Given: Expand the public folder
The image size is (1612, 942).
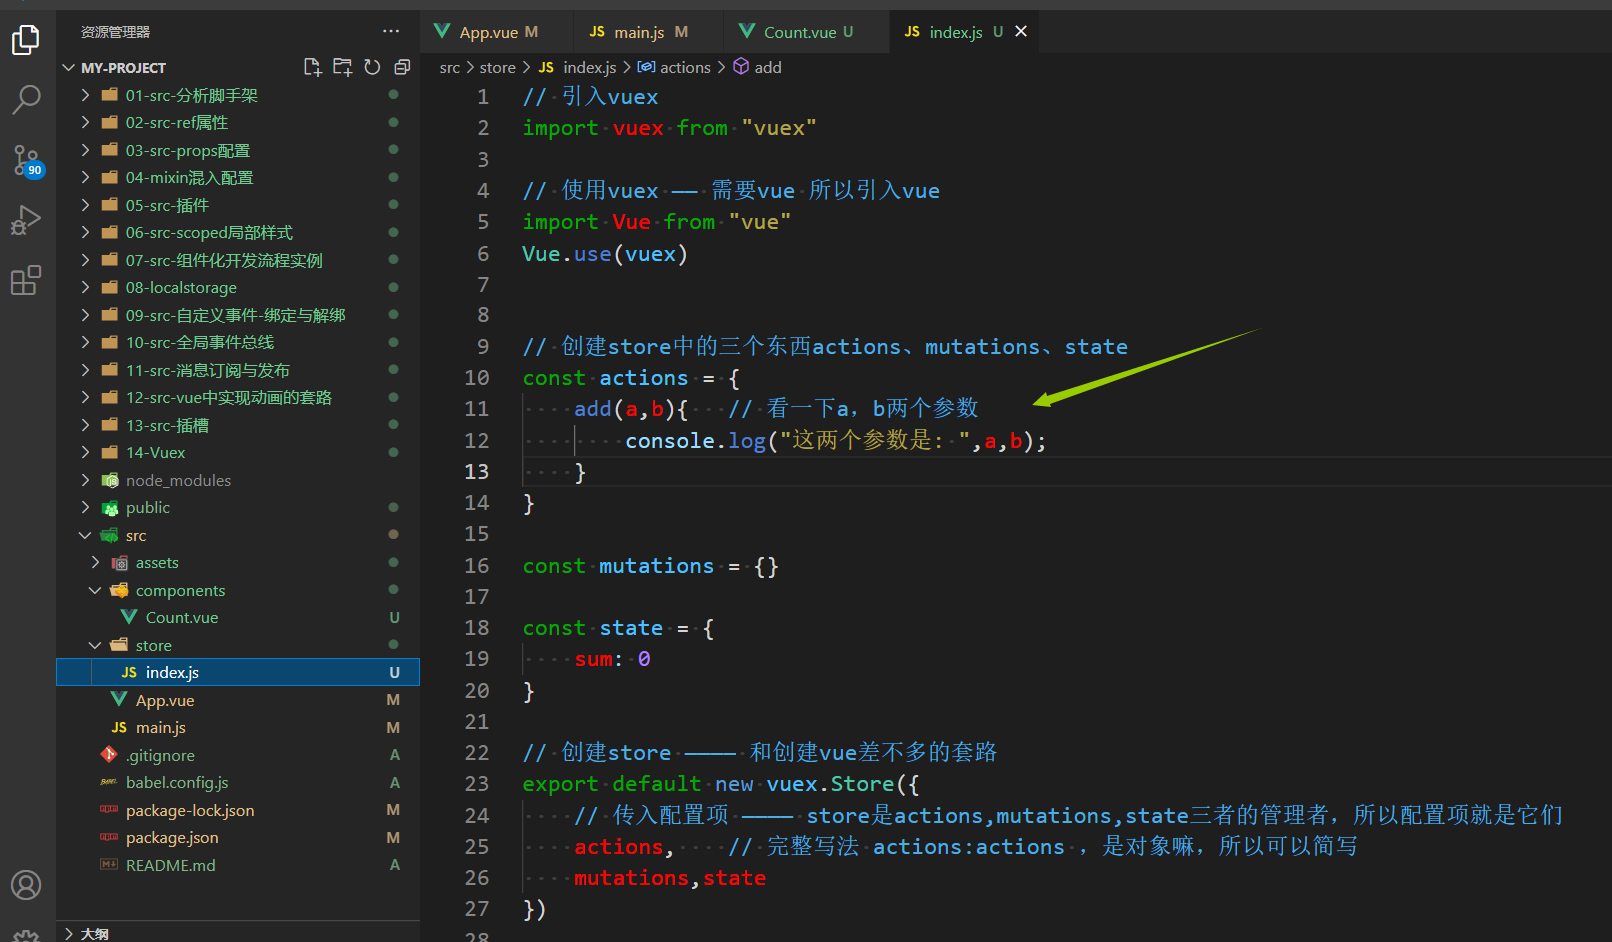Looking at the screenshot, I should (85, 507).
